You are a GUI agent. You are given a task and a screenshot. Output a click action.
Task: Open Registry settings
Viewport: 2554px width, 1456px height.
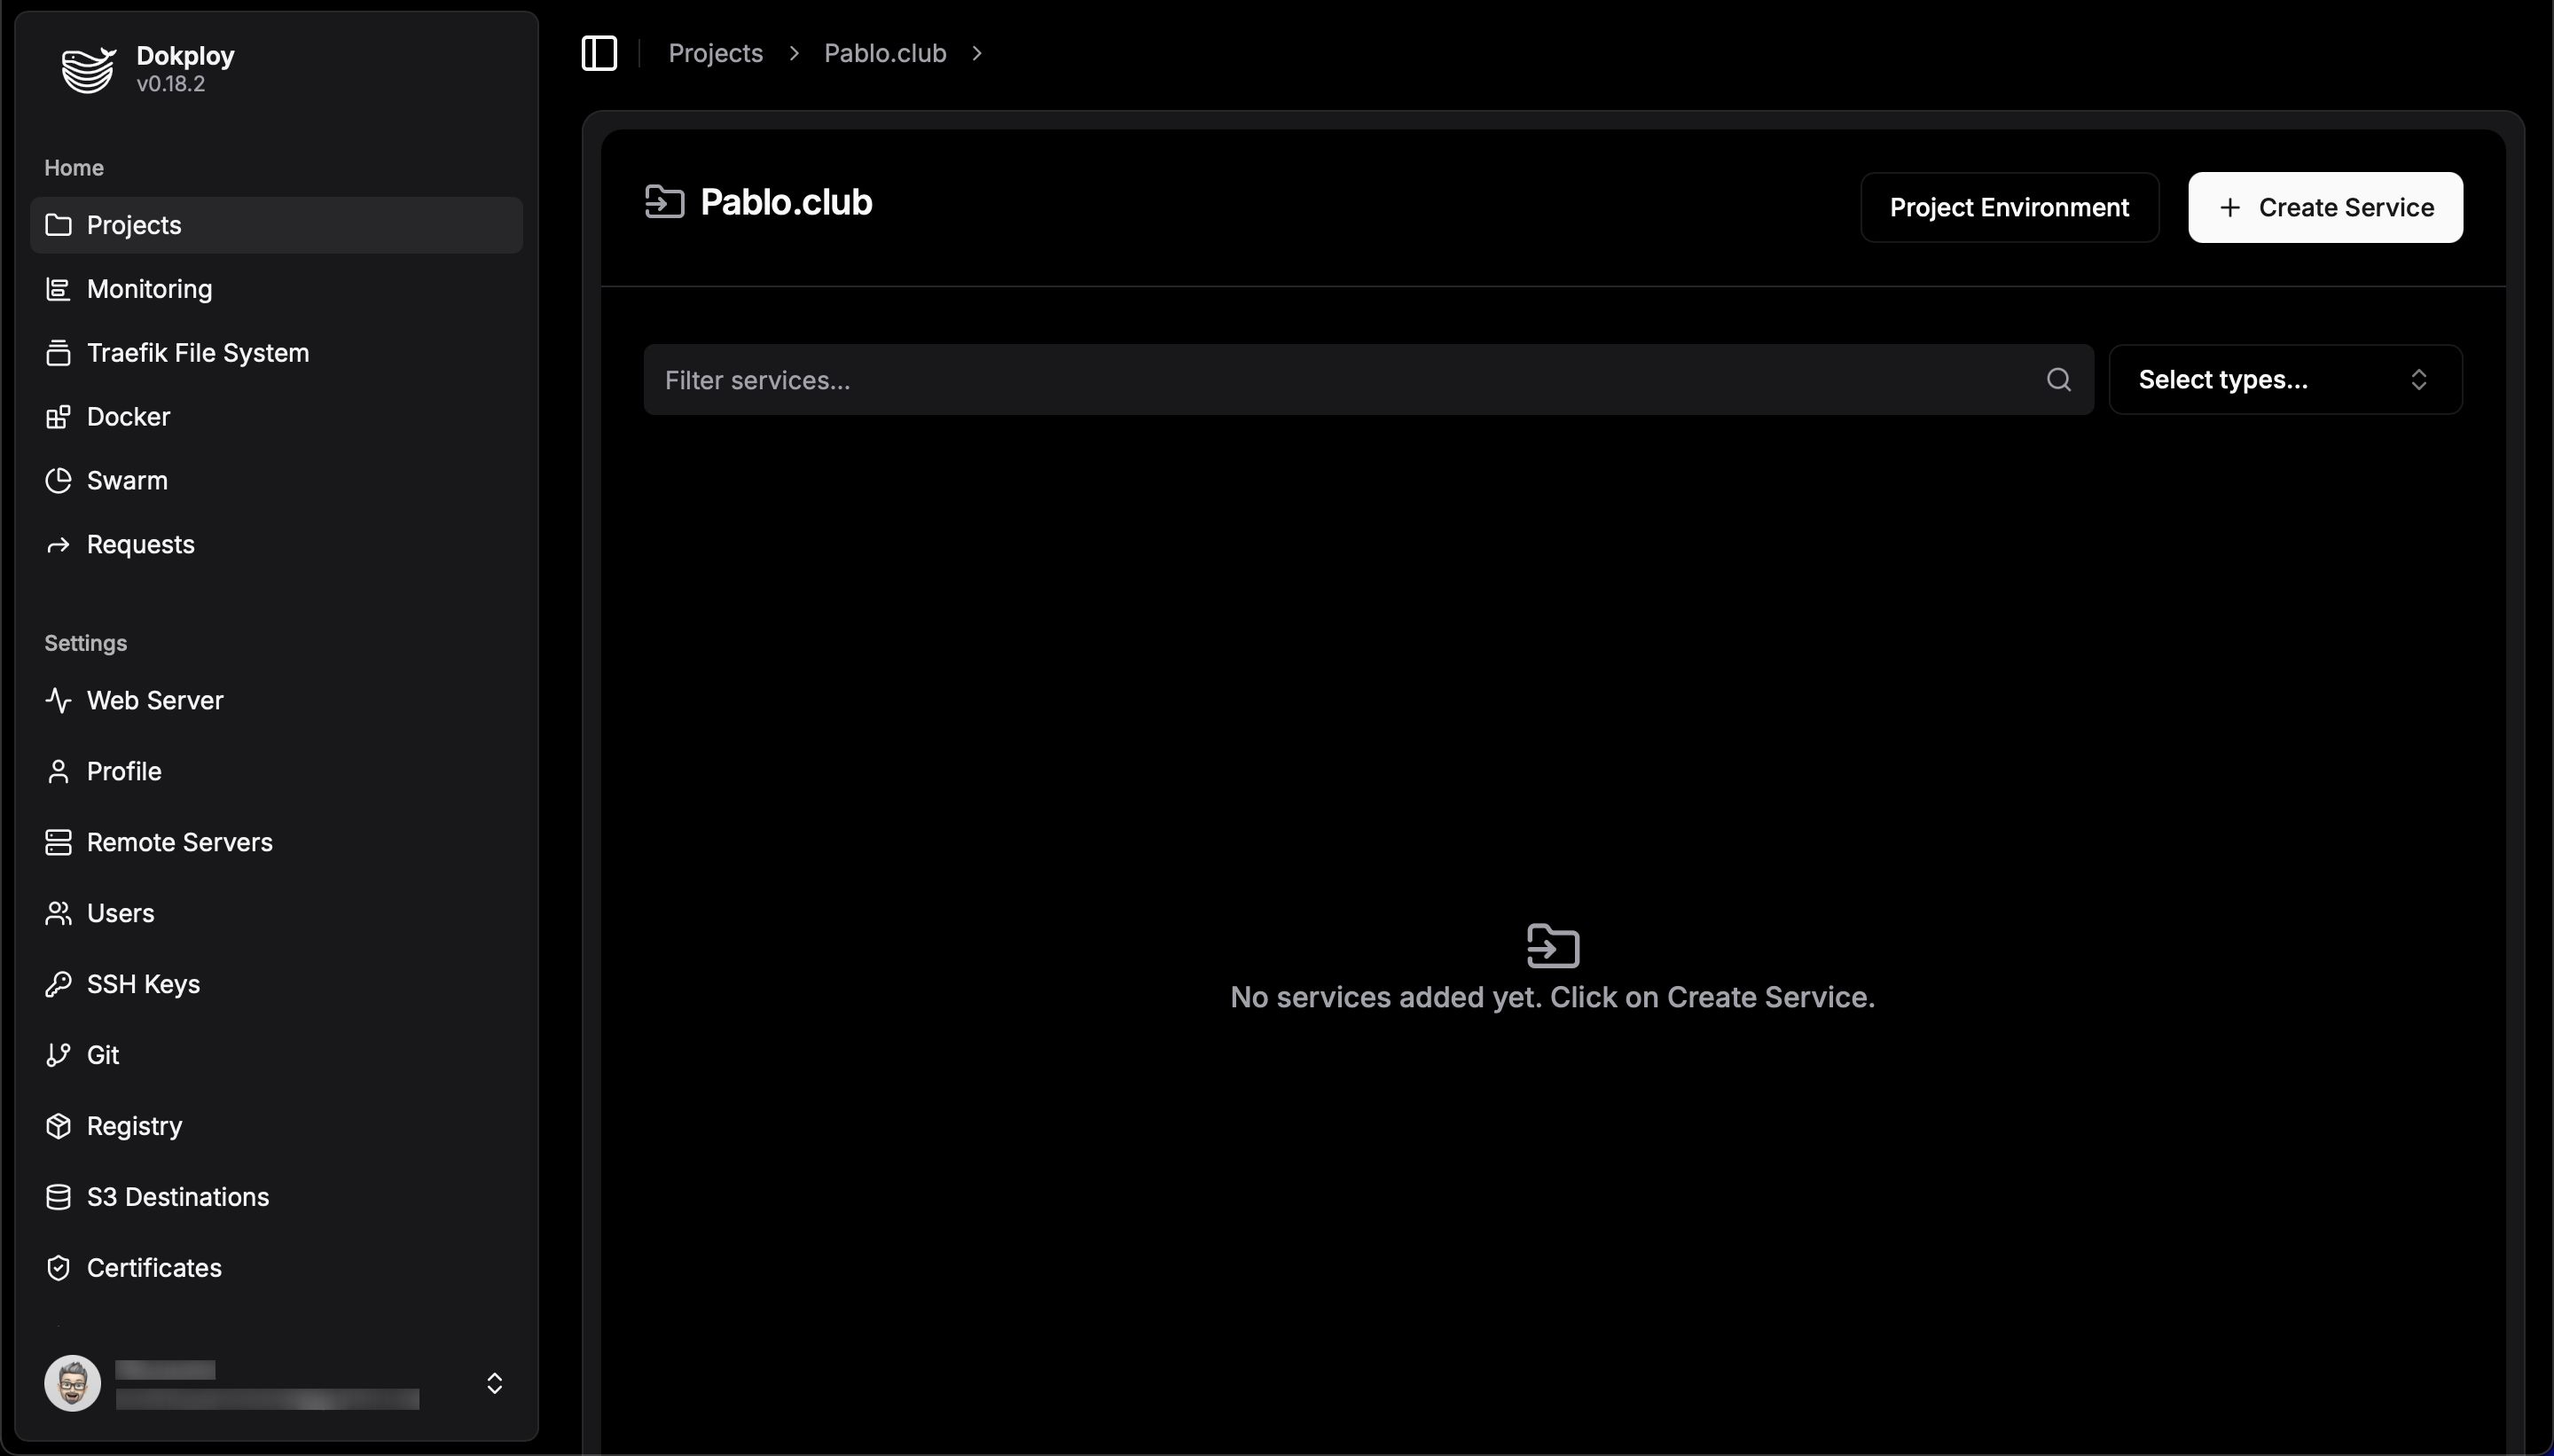[x=276, y=1126]
